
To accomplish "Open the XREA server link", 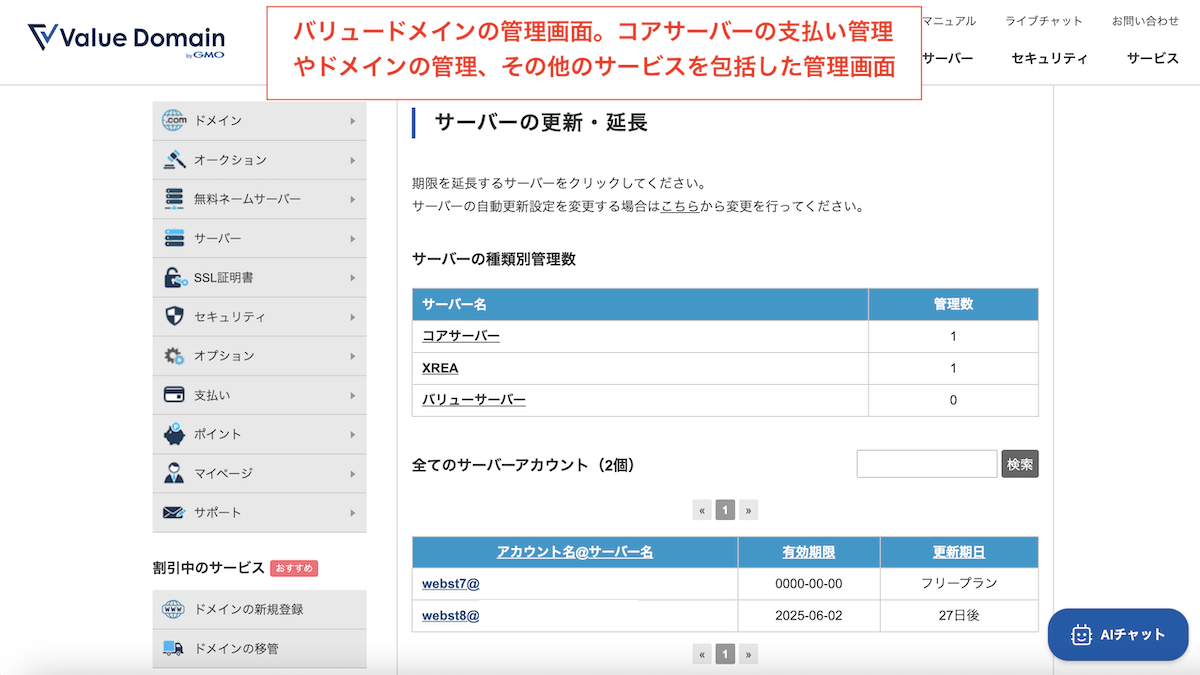I will pyautogui.click(x=440, y=368).
